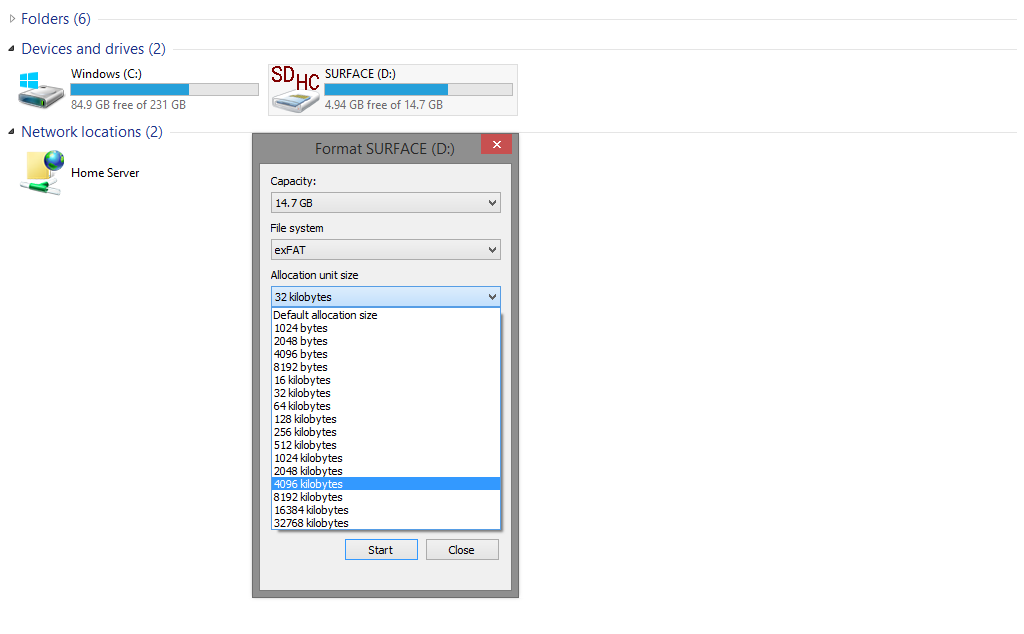
Task: Pick 128 kilobytes in the list
Action: click(385, 419)
